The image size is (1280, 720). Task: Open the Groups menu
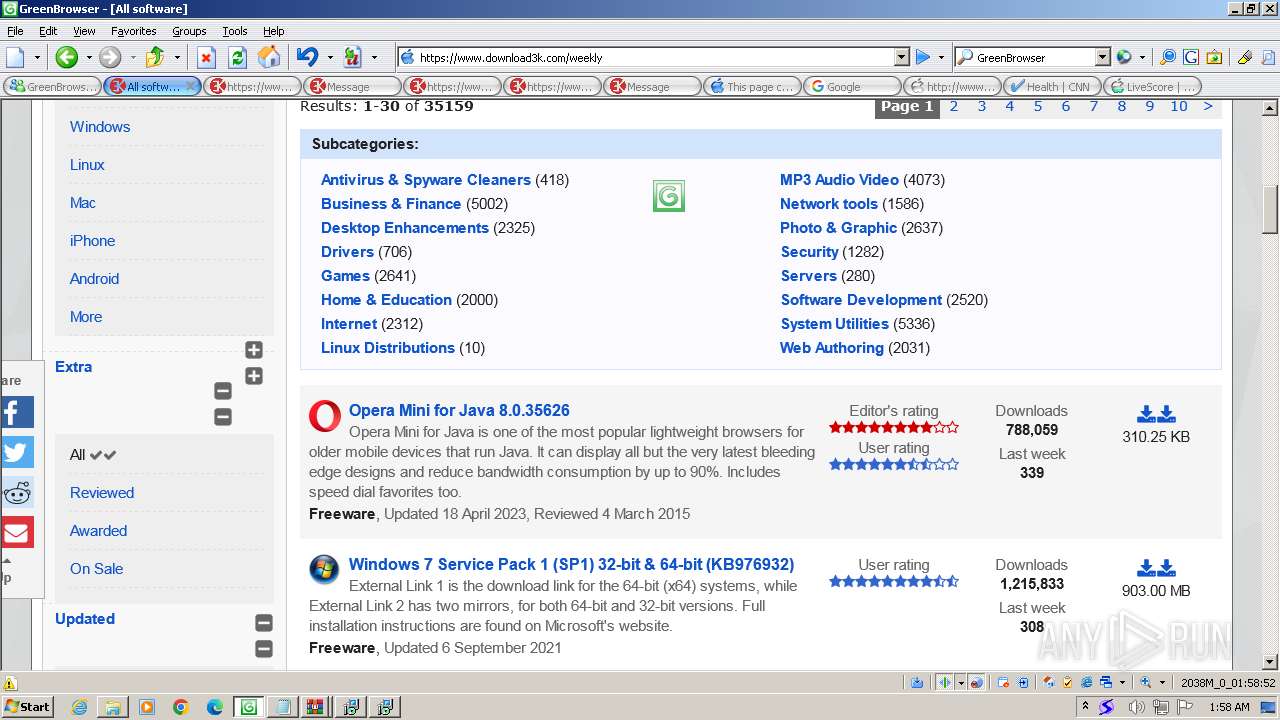189,31
